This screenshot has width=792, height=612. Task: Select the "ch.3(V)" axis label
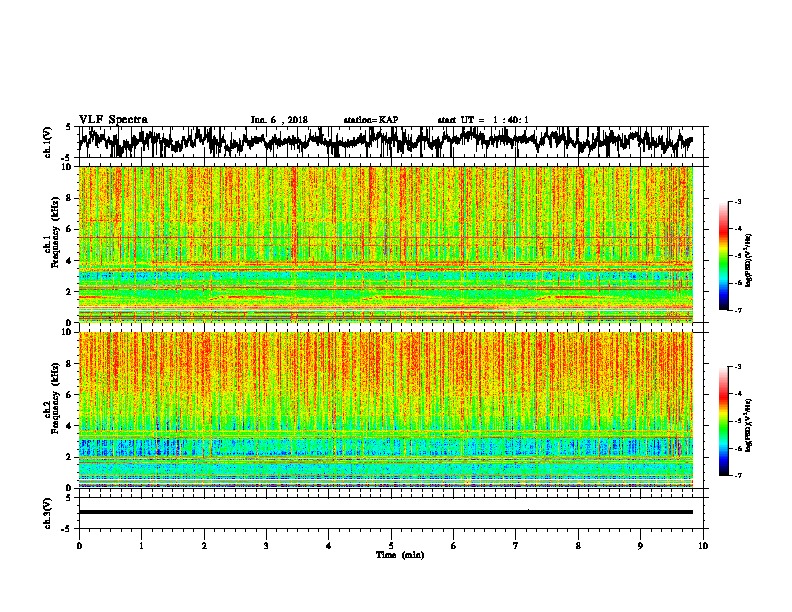pos(48,513)
